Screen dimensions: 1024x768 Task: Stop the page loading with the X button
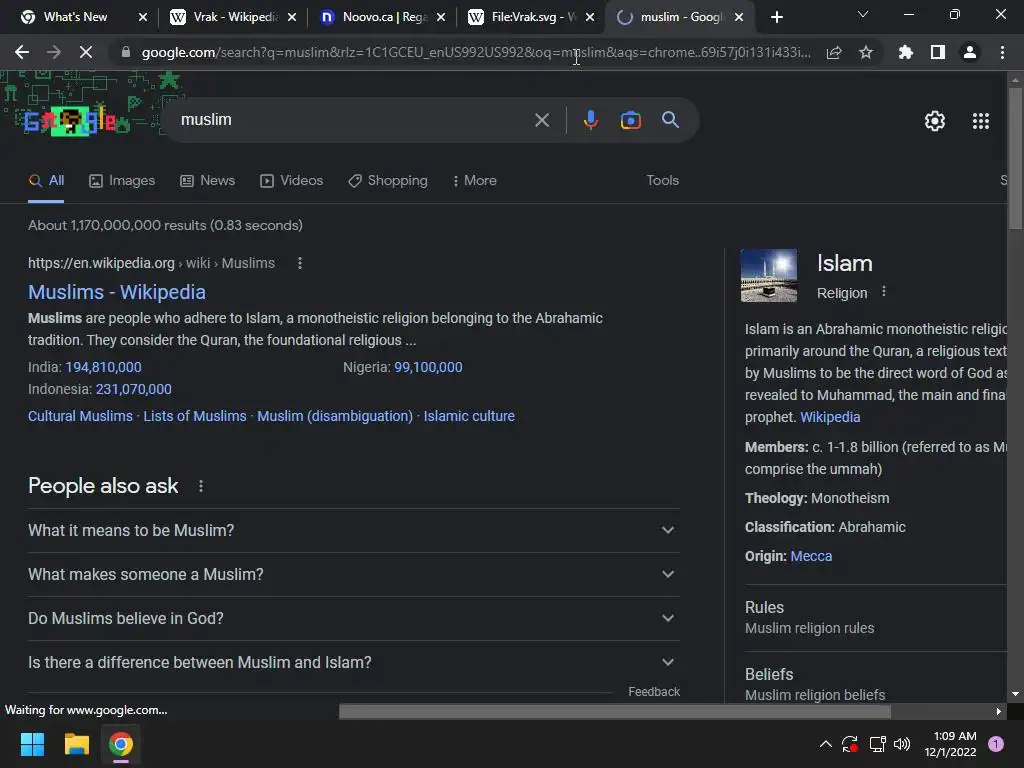(86, 52)
